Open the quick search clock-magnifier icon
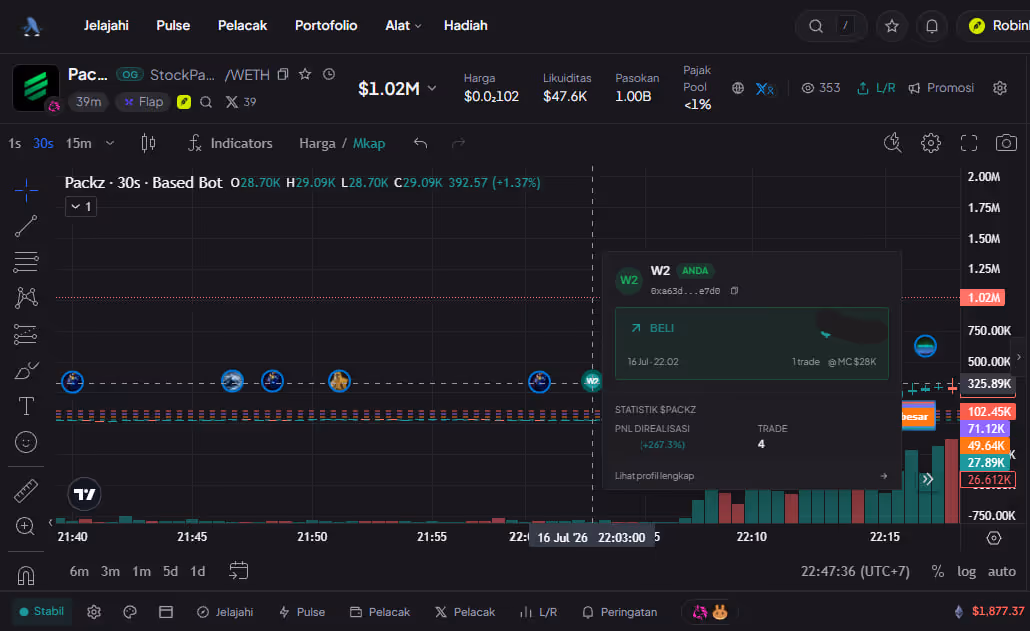 pyautogui.click(x=893, y=142)
